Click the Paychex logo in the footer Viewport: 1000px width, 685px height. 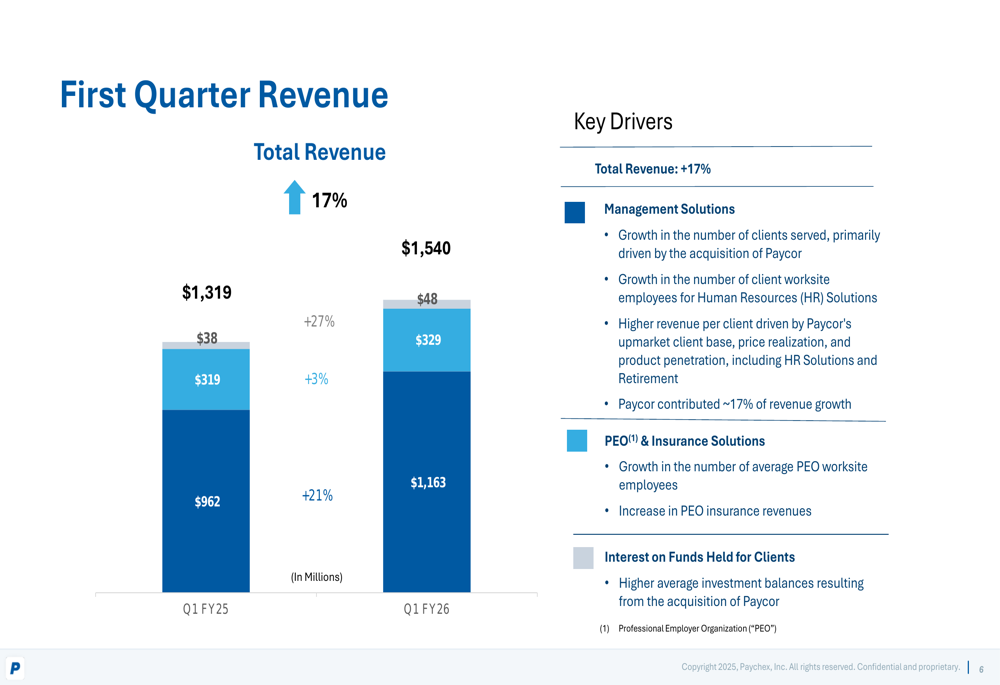coord(15,668)
